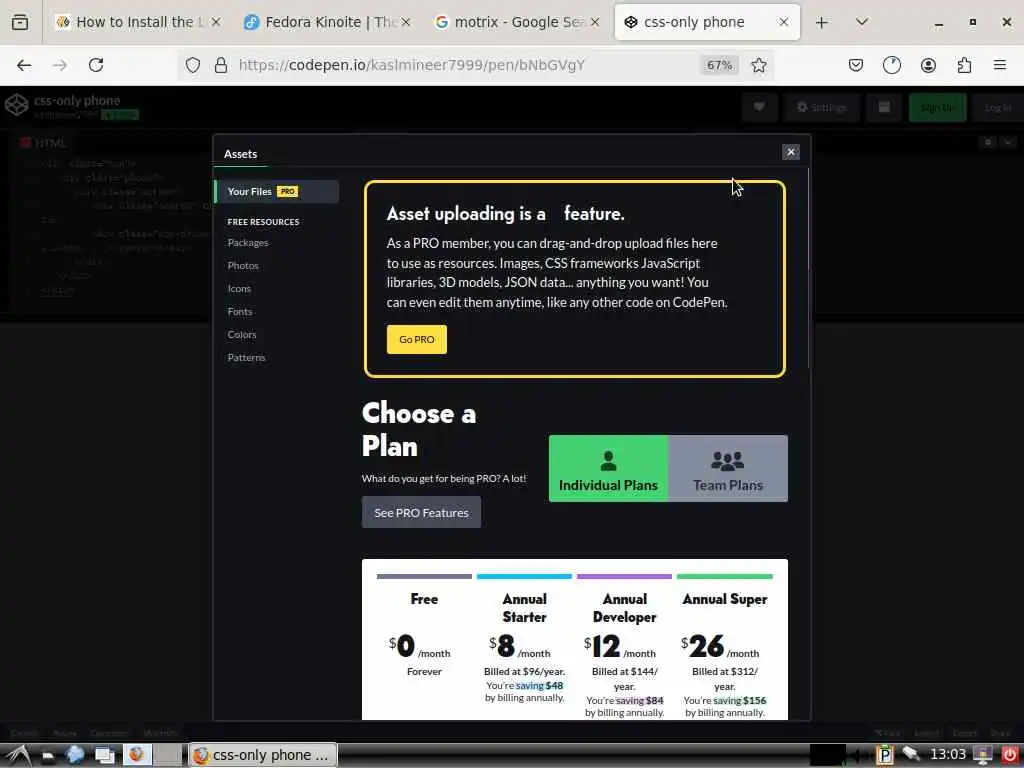
Task: Click the change view layout icon
Action: click(884, 107)
